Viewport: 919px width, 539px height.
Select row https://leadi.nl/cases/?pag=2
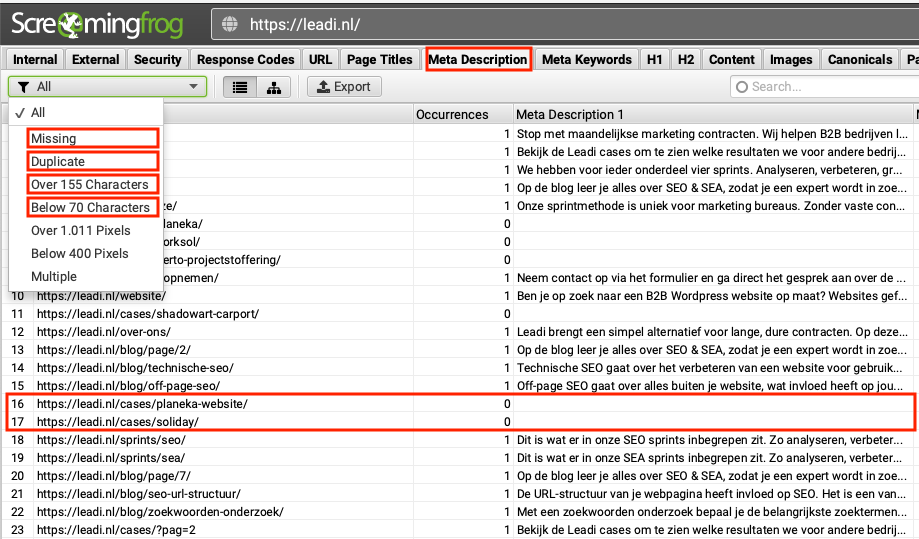[457, 530]
